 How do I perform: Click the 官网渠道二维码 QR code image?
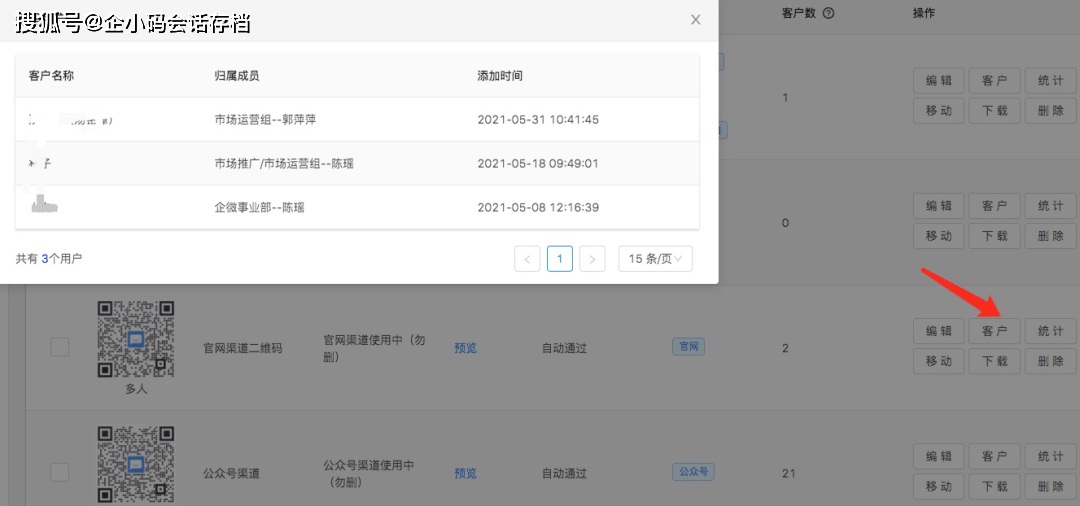click(x=136, y=339)
